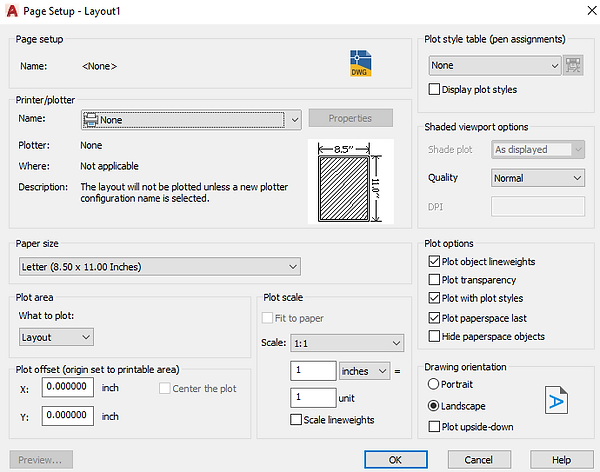This screenshot has width=600, height=472.
Task: Click the AutoCAD logo in title bar
Action: coord(12,11)
